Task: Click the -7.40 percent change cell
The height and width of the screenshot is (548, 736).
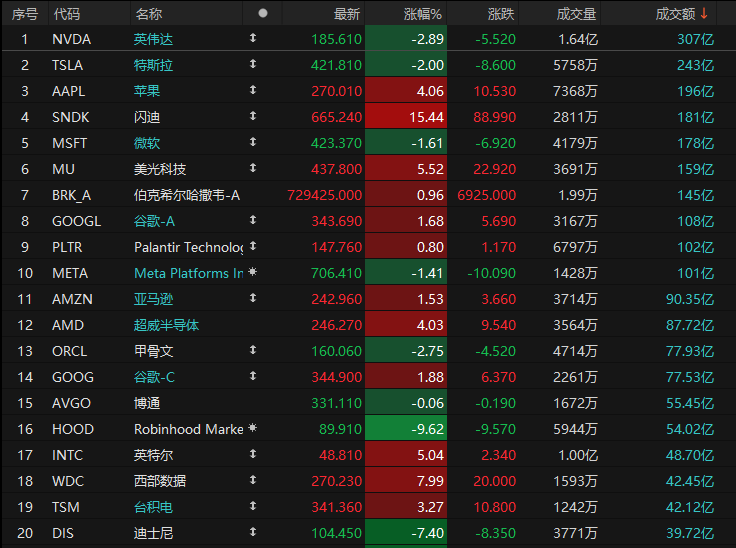Action: coord(406,533)
